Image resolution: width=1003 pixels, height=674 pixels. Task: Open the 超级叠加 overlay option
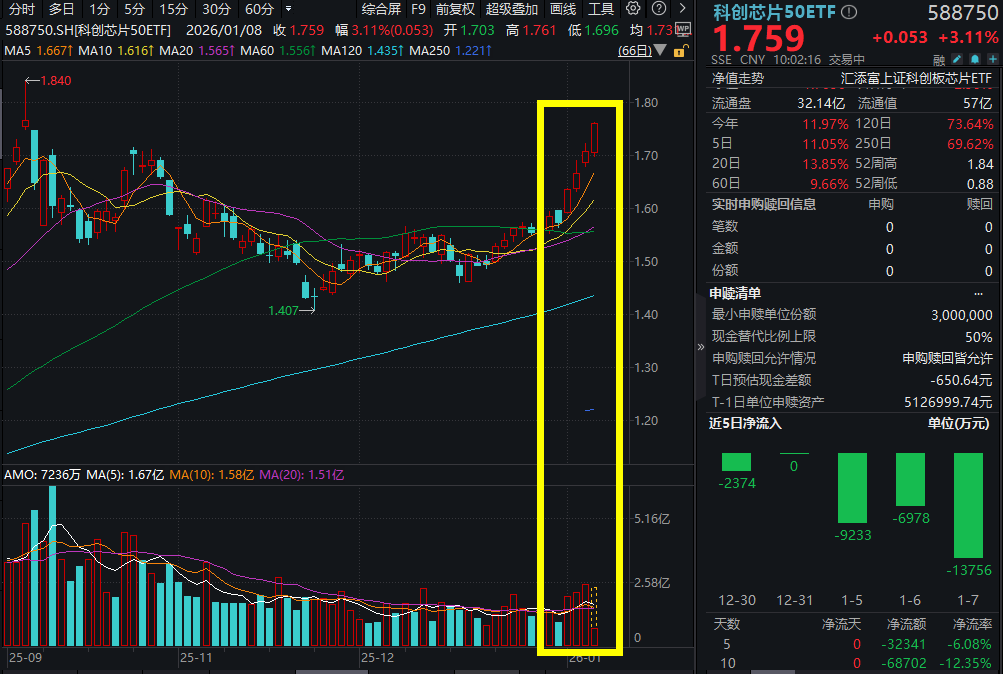click(512, 9)
